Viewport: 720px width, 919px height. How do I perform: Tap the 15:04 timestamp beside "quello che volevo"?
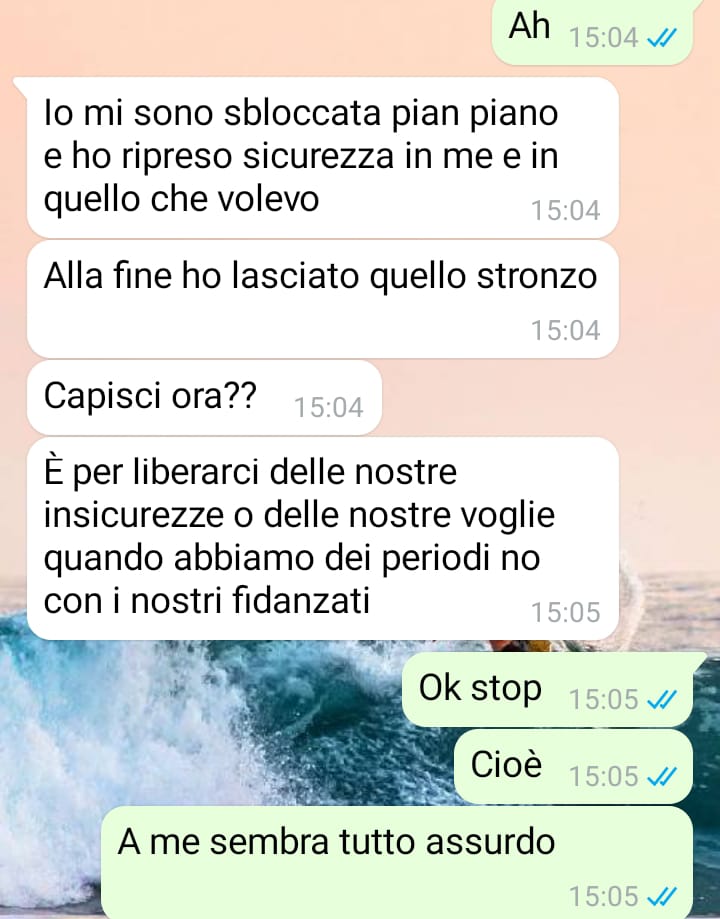566,210
